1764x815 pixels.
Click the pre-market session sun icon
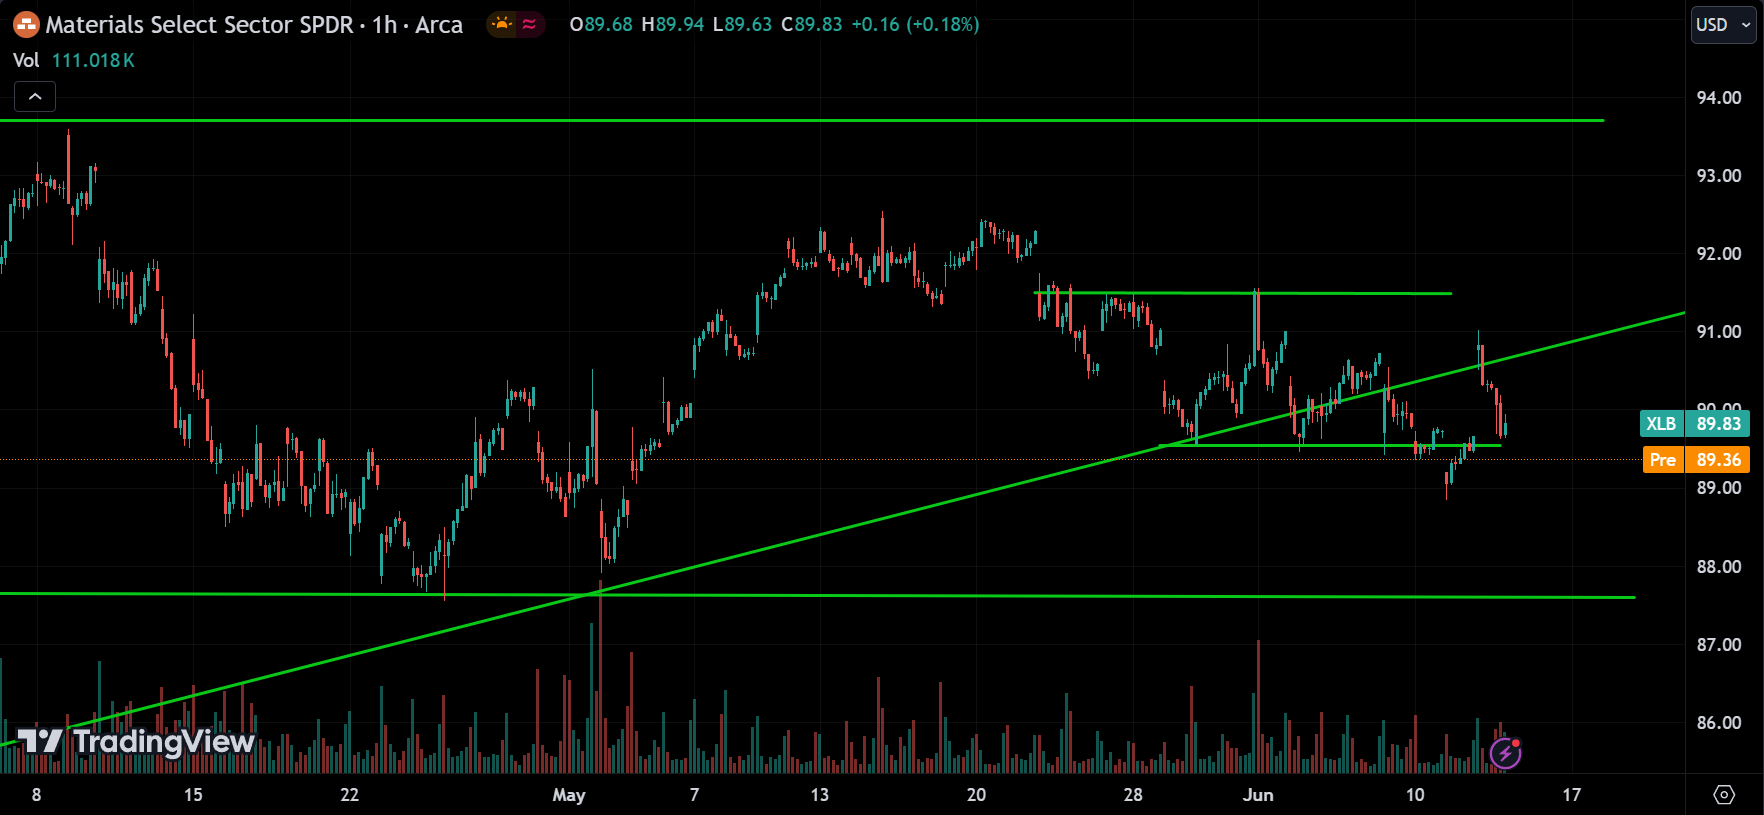click(502, 24)
